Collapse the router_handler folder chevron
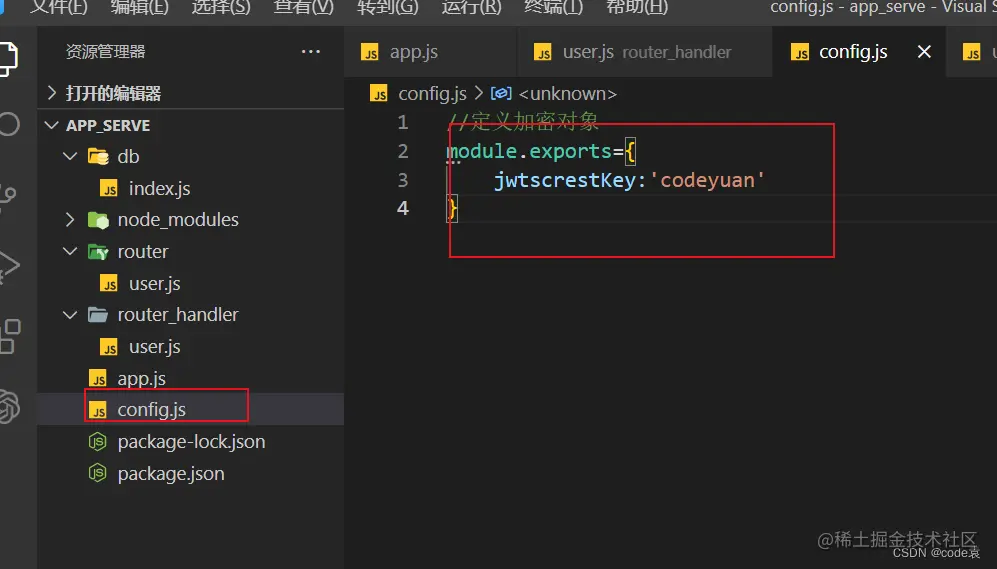 70,315
